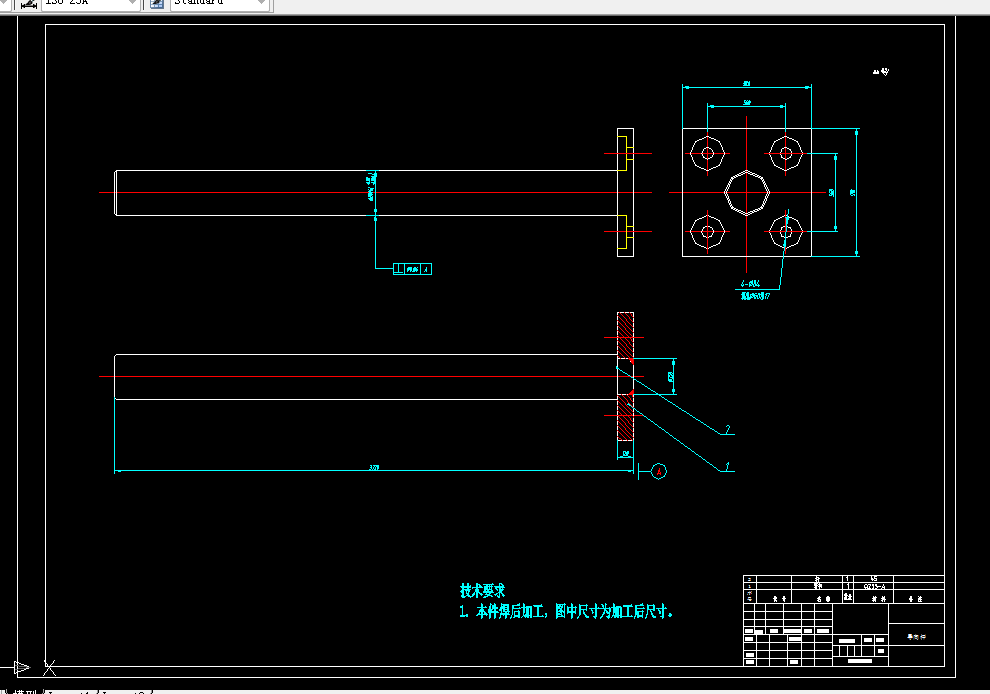The height and width of the screenshot is (694, 990).
Task: Select the 技术要求 heading text
Action: coord(482,591)
